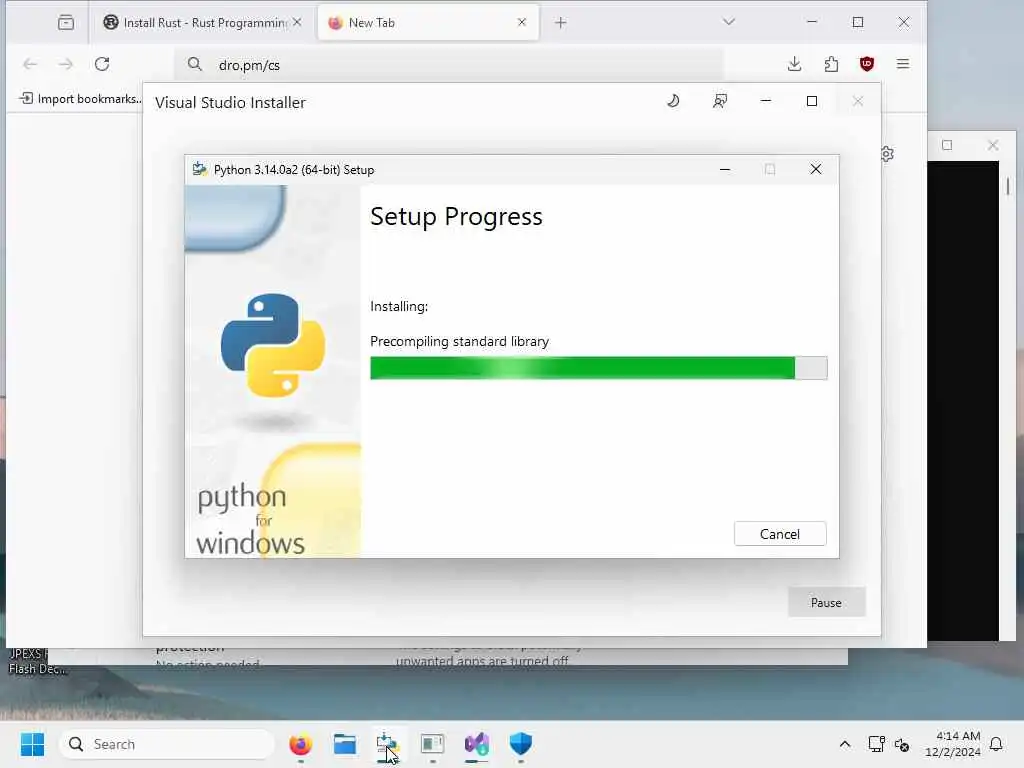
Task: Open Visual Studio Installer taskbar icon
Action: (477, 744)
